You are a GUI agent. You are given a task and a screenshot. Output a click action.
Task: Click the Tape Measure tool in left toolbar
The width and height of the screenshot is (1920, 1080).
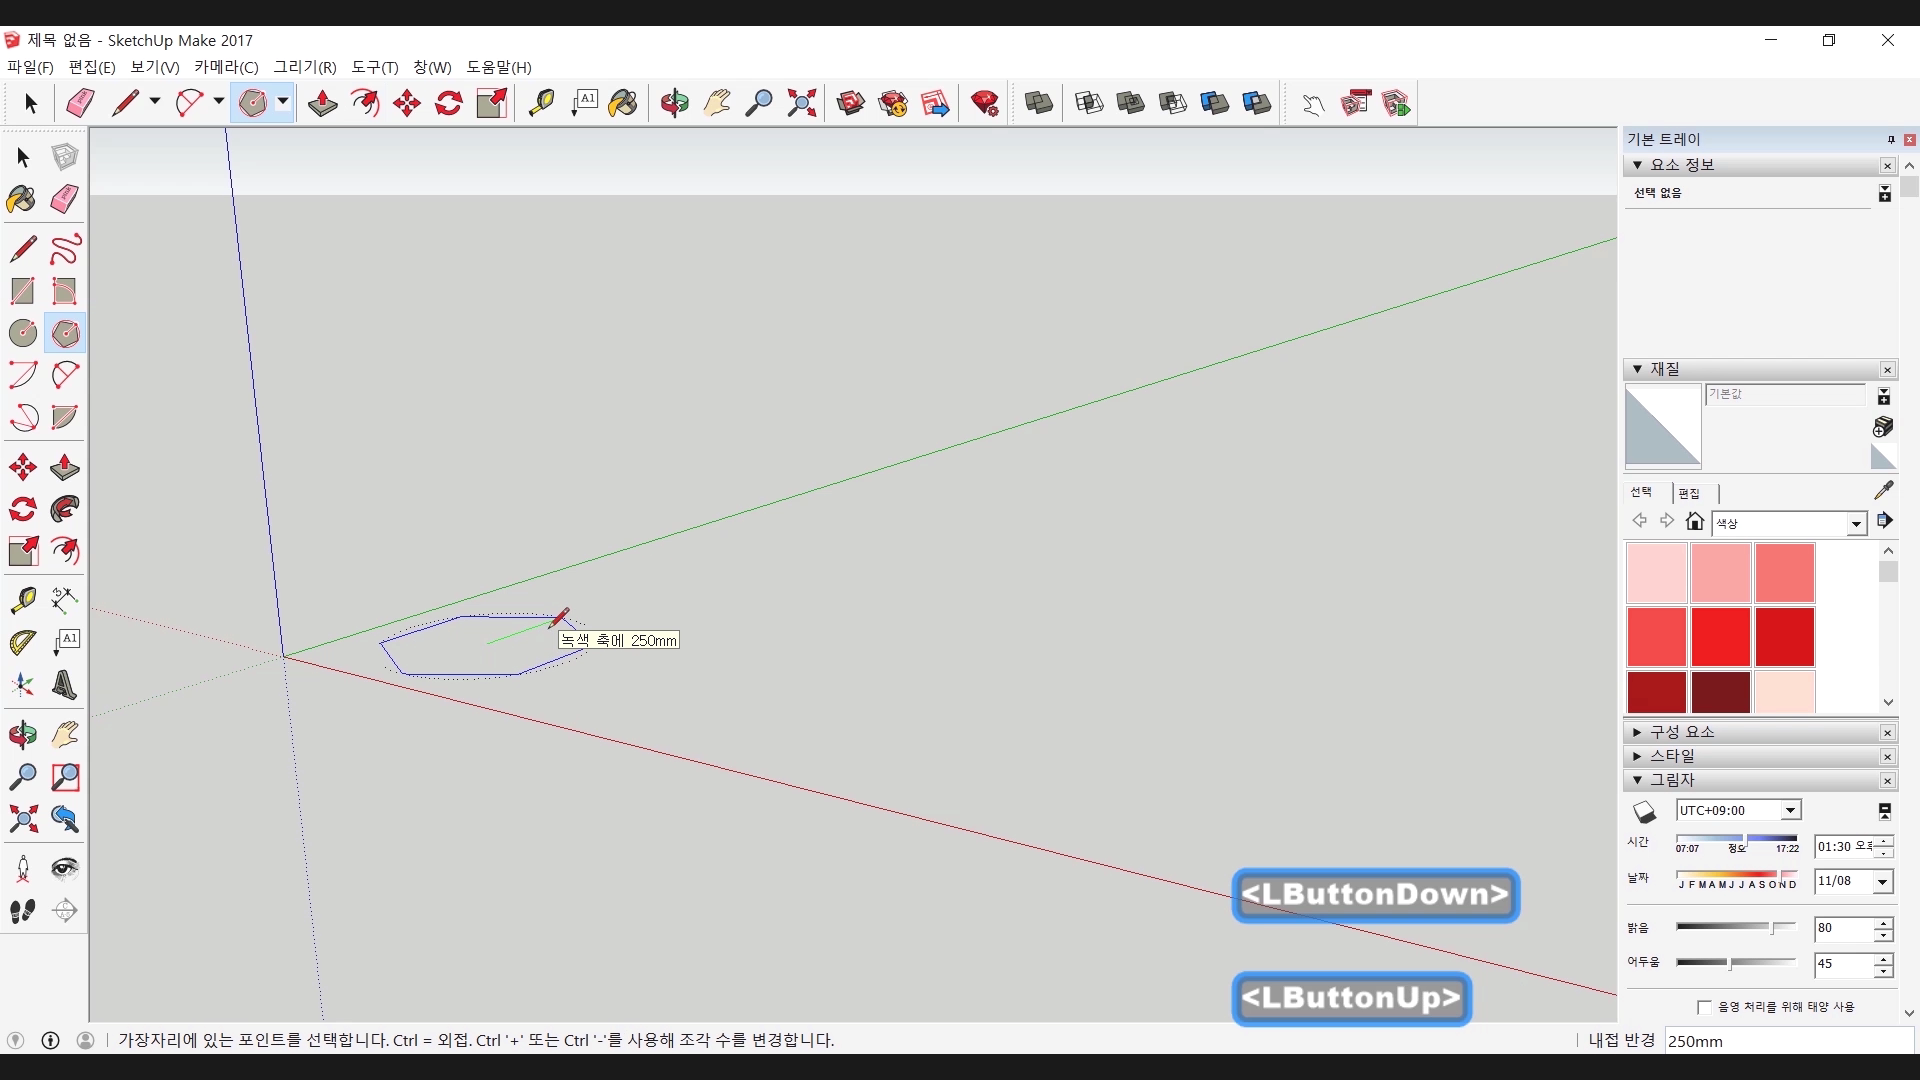pos(23,599)
